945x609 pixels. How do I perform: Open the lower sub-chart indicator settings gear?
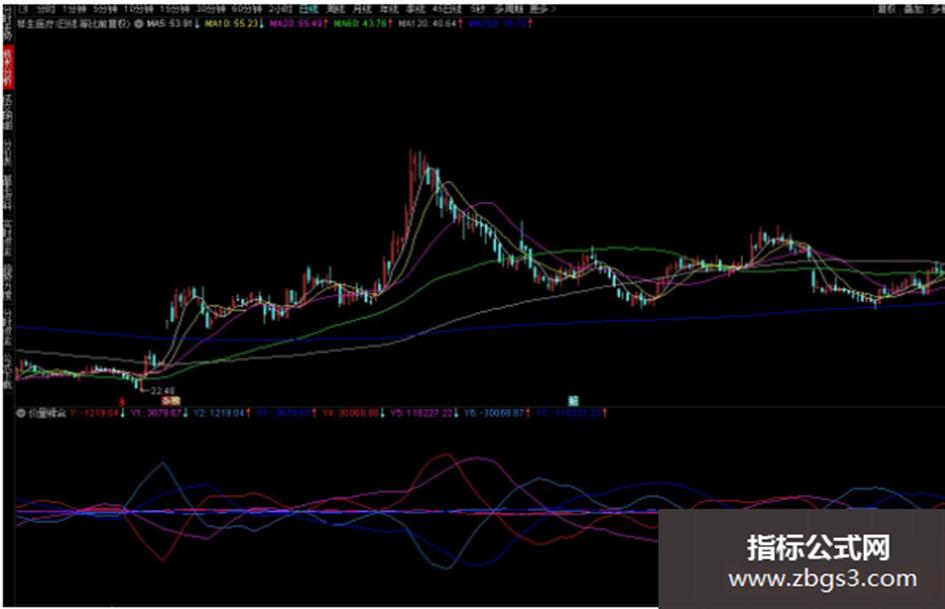21,413
